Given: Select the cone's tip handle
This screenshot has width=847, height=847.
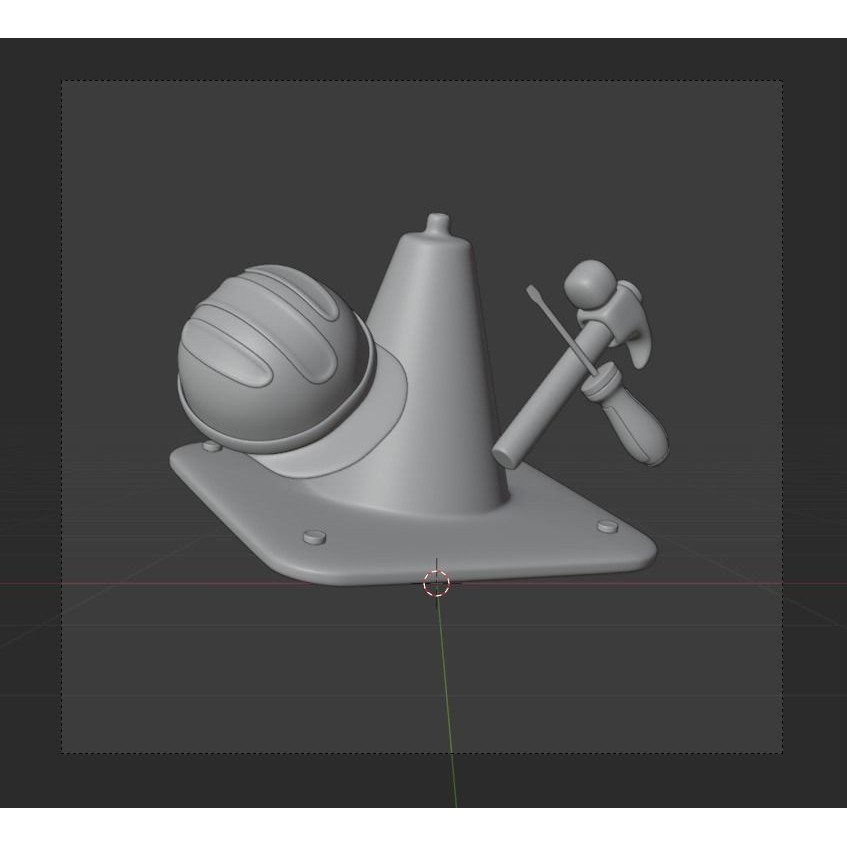Looking at the screenshot, I should (440, 220).
